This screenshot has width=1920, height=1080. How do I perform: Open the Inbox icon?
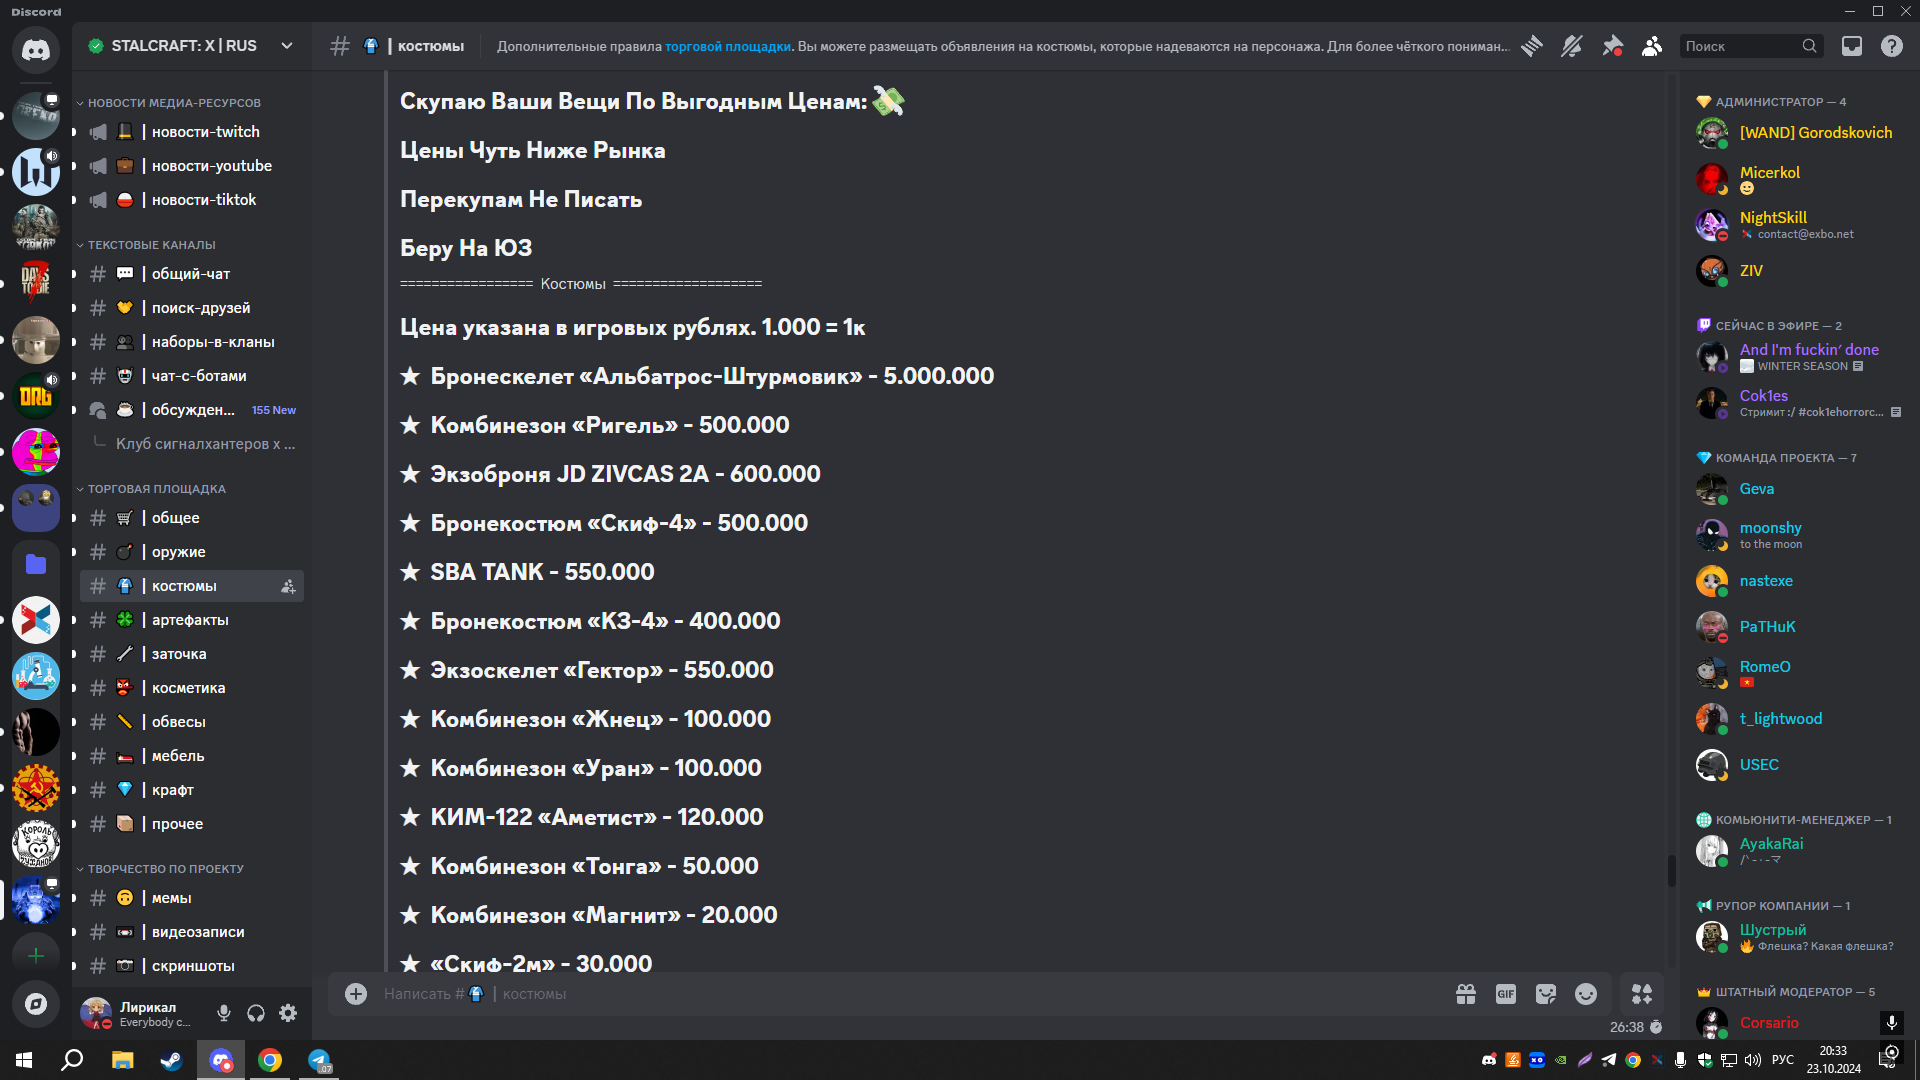[1852, 46]
